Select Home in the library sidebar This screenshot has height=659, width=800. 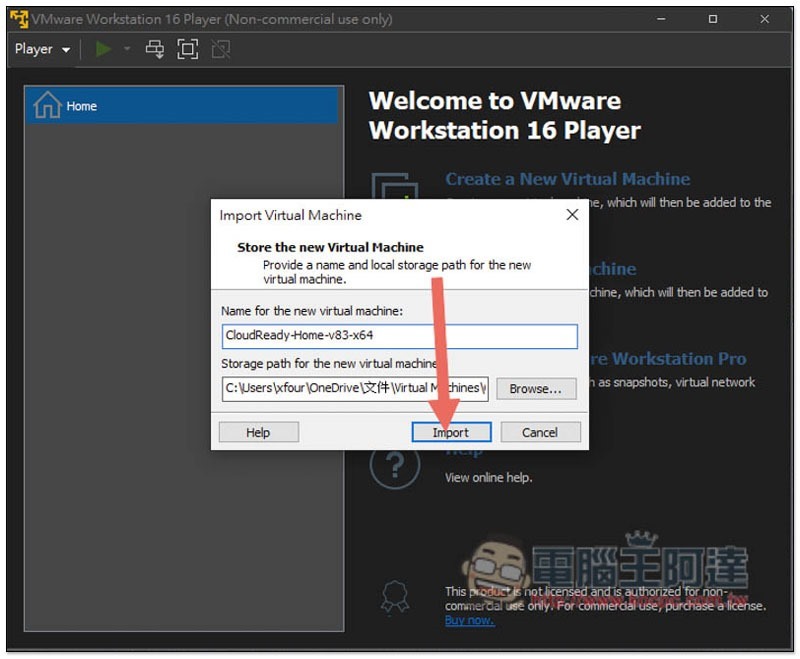click(x=82, y=106)
